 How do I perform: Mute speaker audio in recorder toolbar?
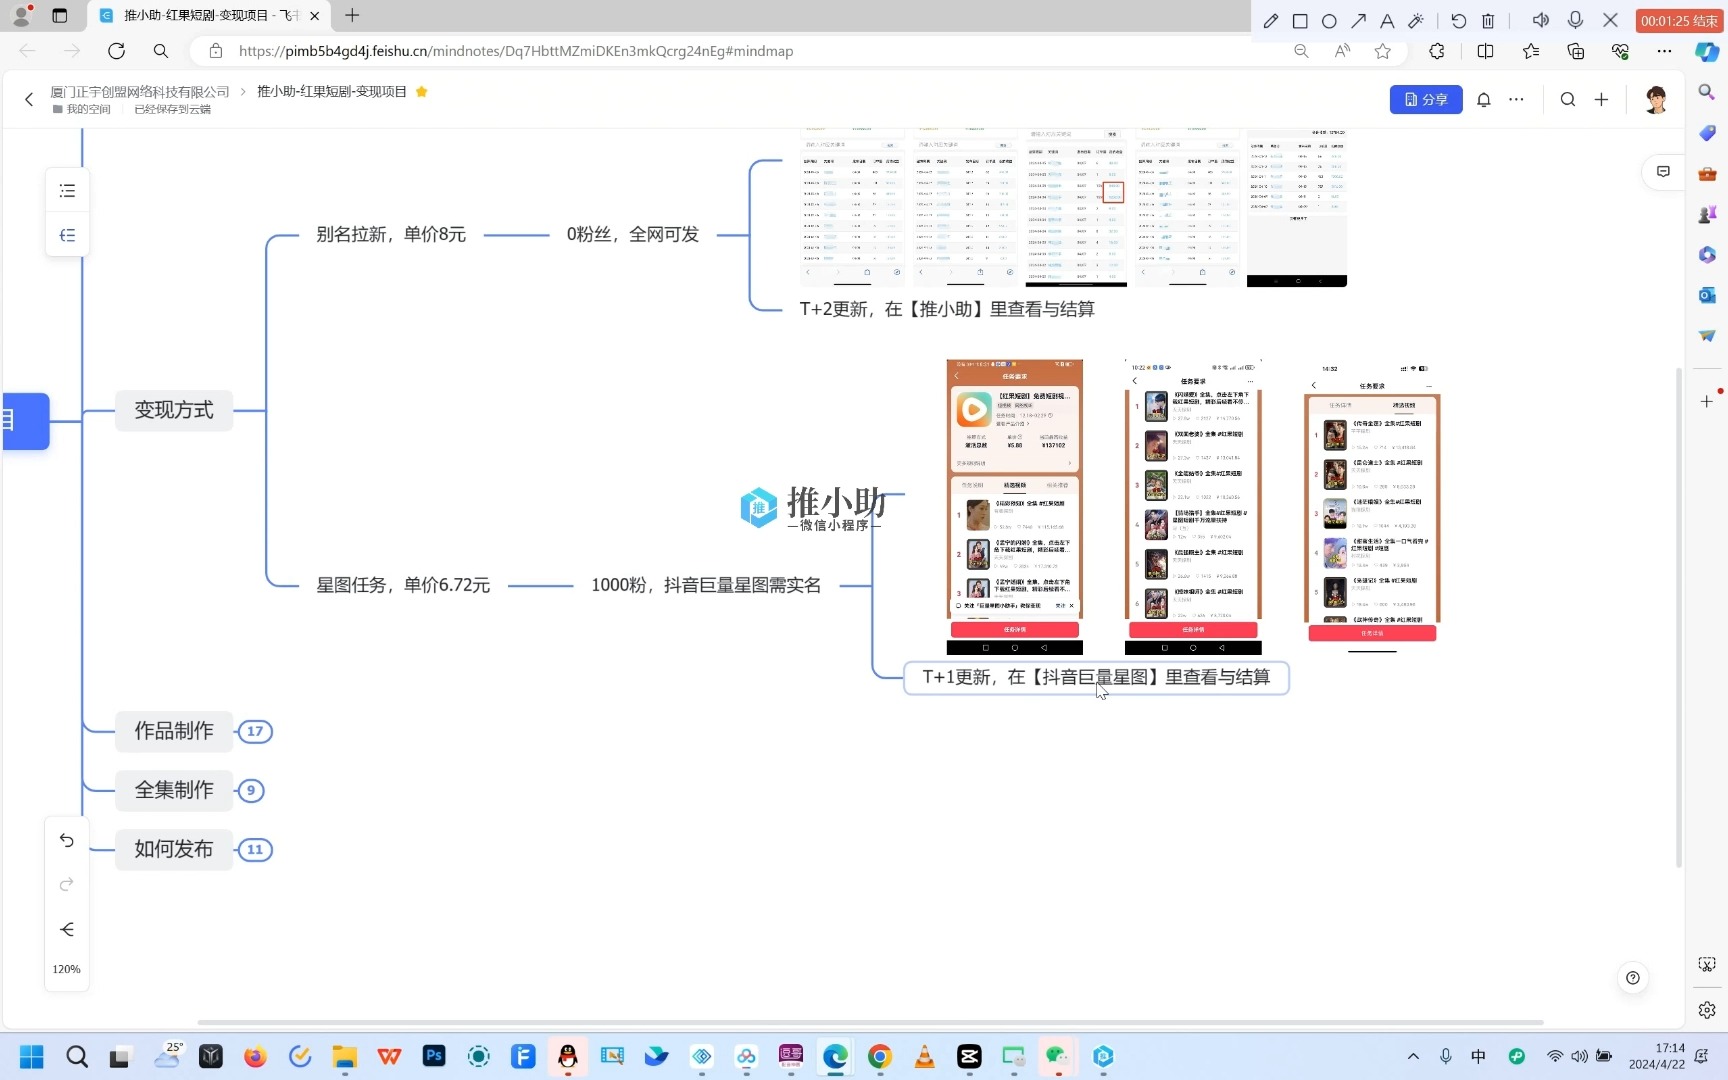pos(1541,20)
